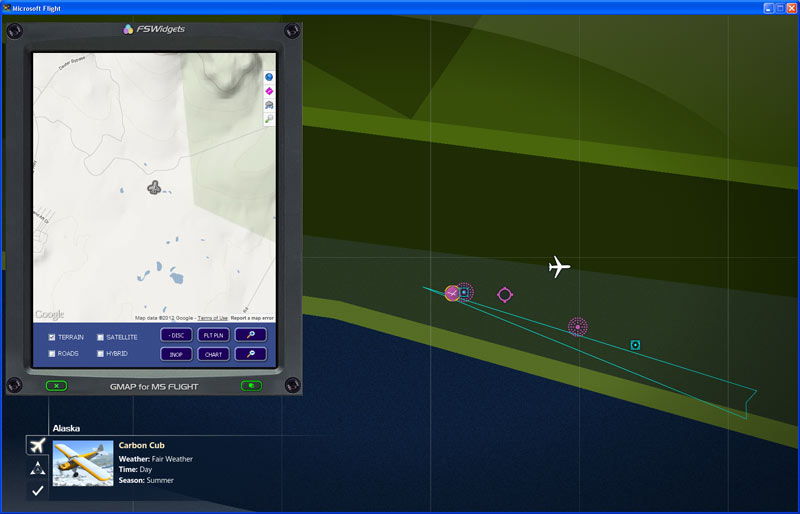The height and width of the screenshot is (514, 800).
Task: Enable the HYBRID checkbox
Action: (x=101, y=354)
